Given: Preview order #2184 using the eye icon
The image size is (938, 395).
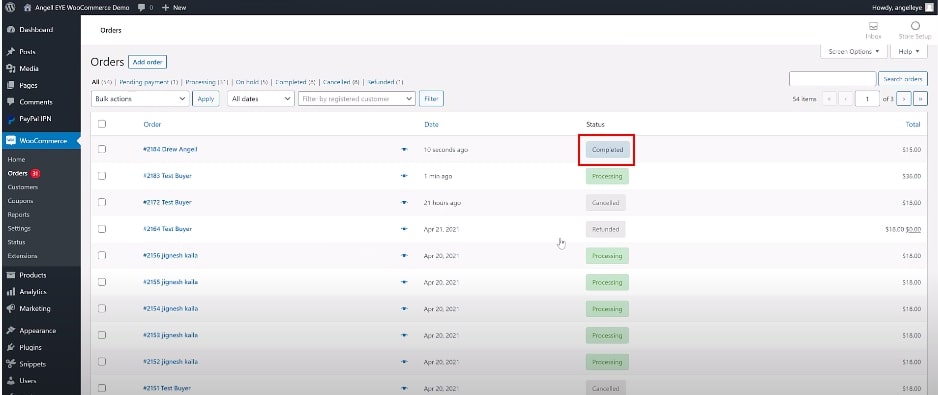Looking at the screenshot, I should tap(404, 150).
